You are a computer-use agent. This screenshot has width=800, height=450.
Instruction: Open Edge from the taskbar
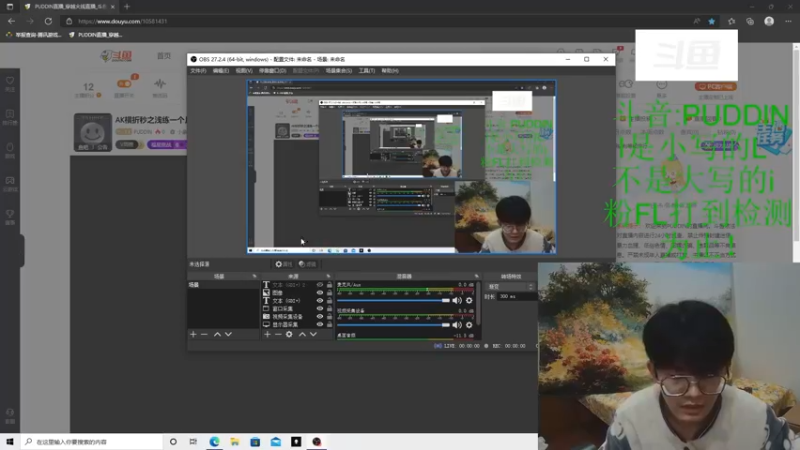click(x=214, y=442)
